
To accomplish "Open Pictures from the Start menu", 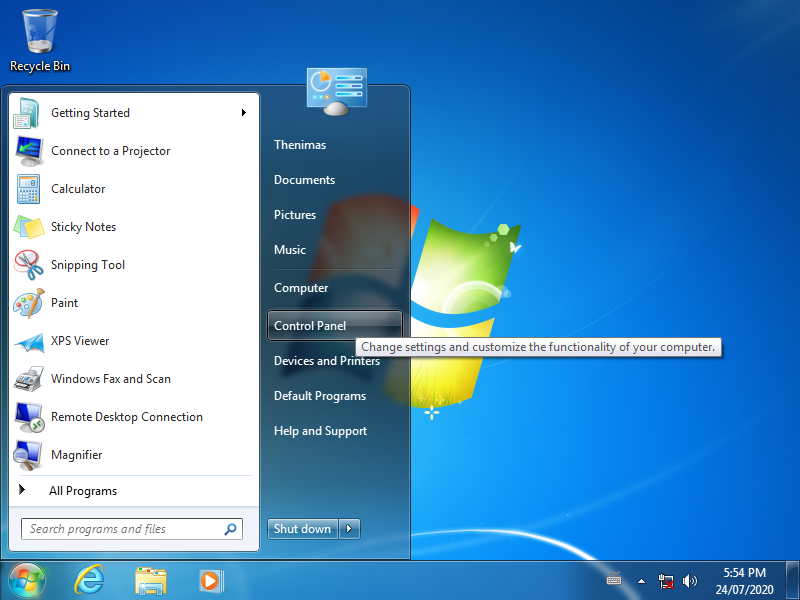I will tap(295, 215).
